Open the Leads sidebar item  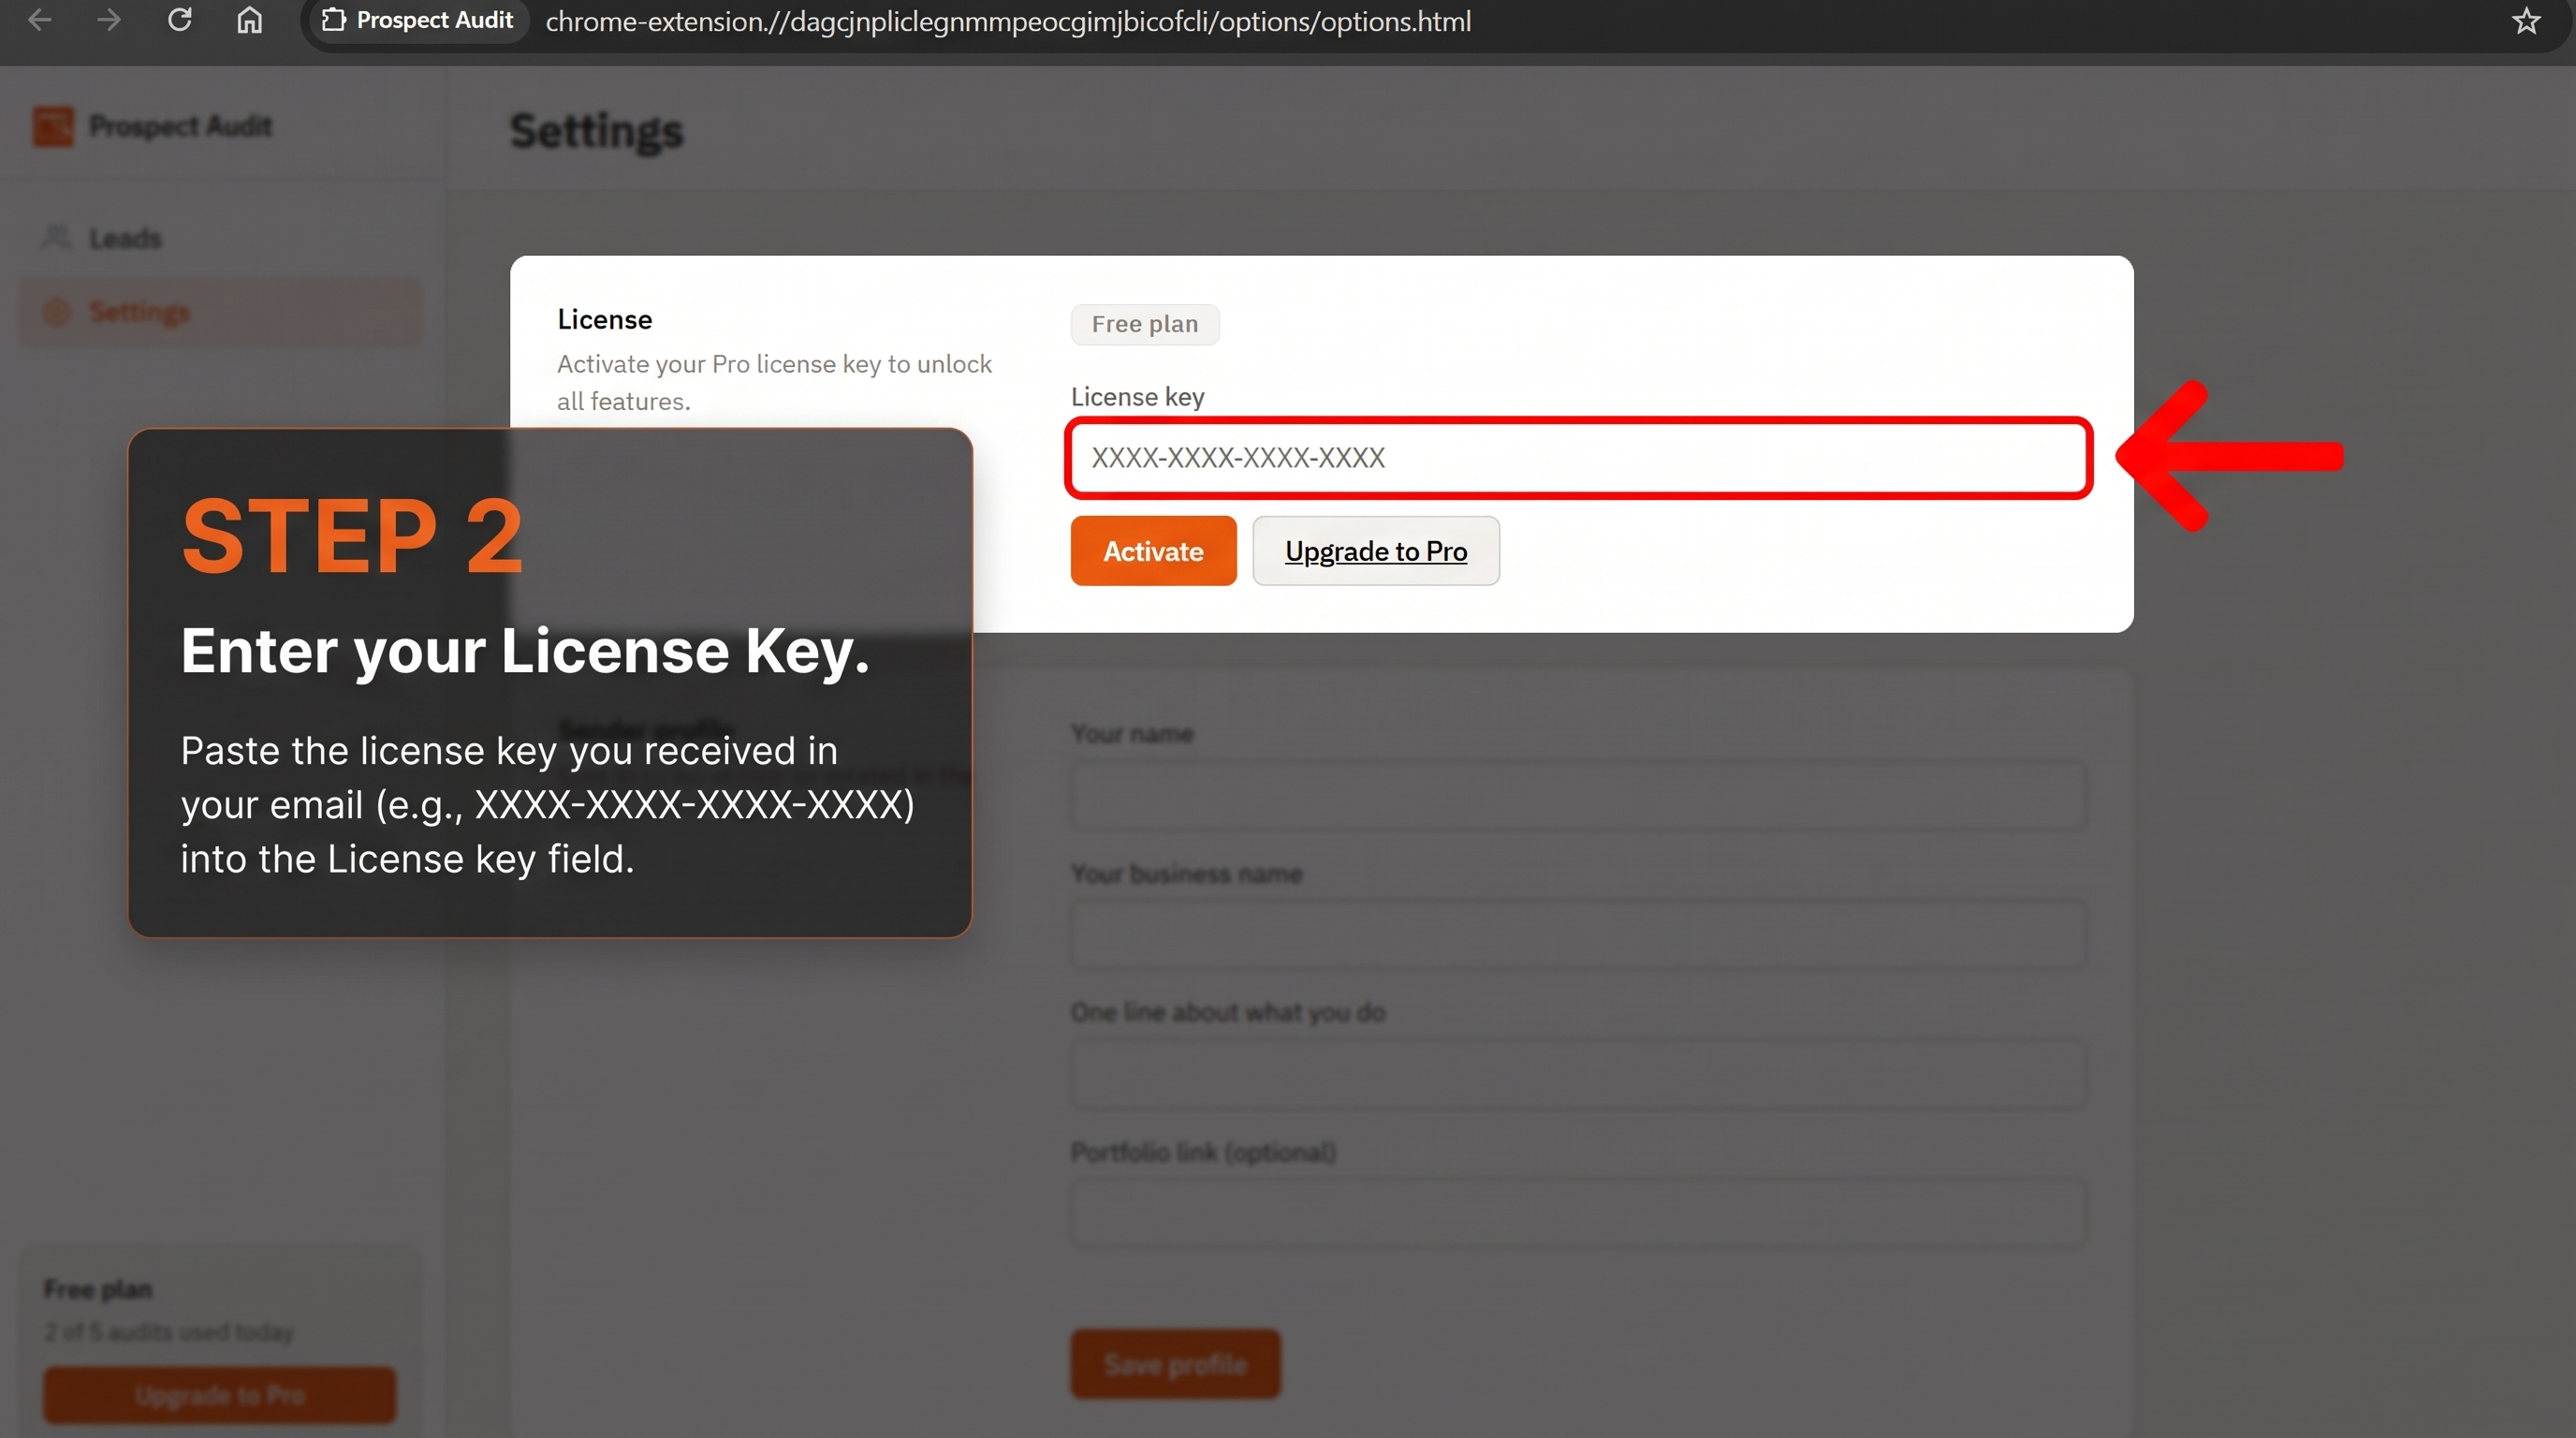pyautogui.click(x=220, y=238)
